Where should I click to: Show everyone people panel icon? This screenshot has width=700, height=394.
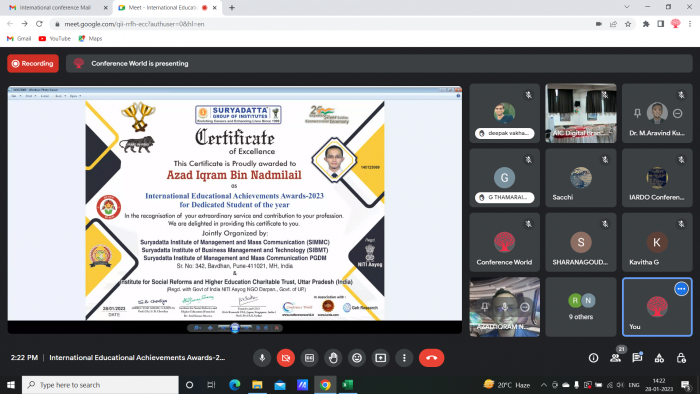(616, 358)
